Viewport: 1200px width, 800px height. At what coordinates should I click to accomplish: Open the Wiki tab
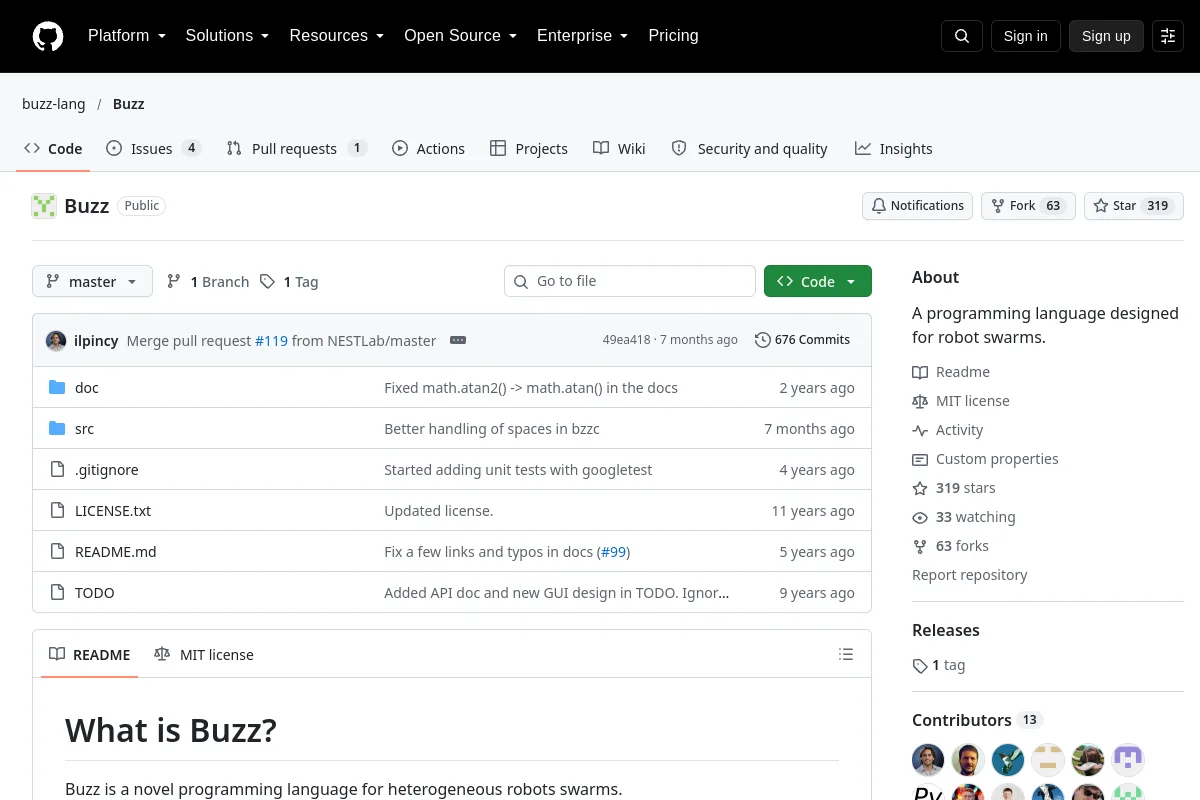[x=619, y=149]
